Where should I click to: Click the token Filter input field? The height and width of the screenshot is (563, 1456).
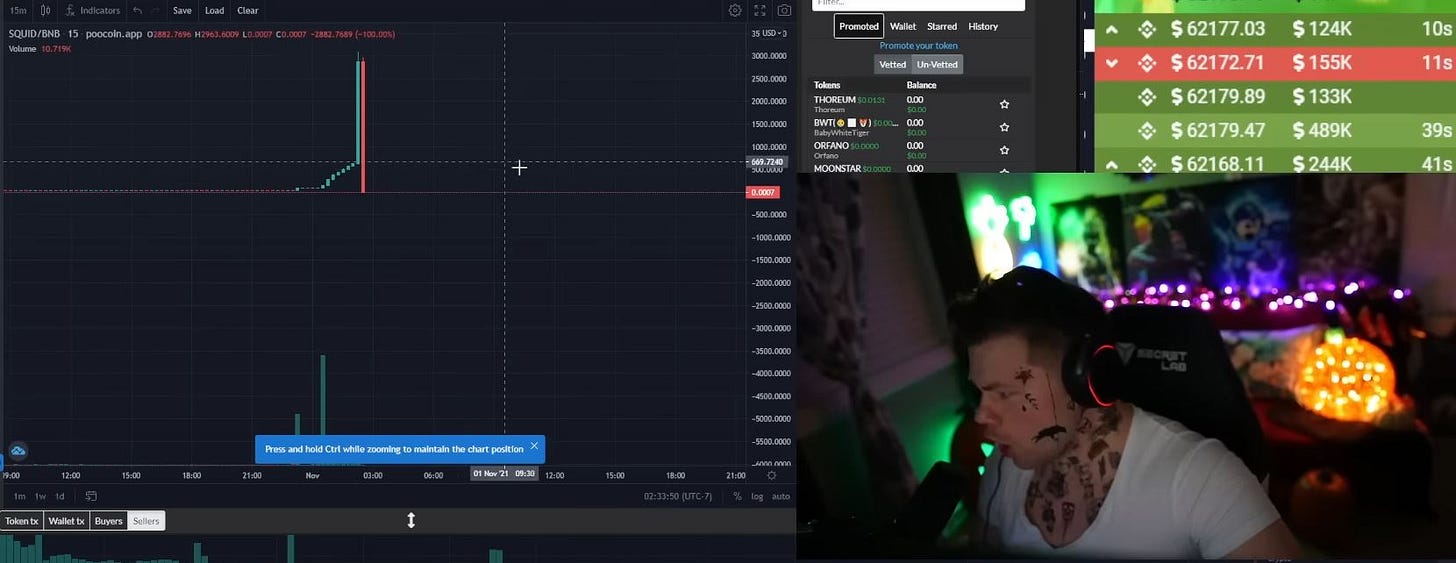tap(918, 4)
